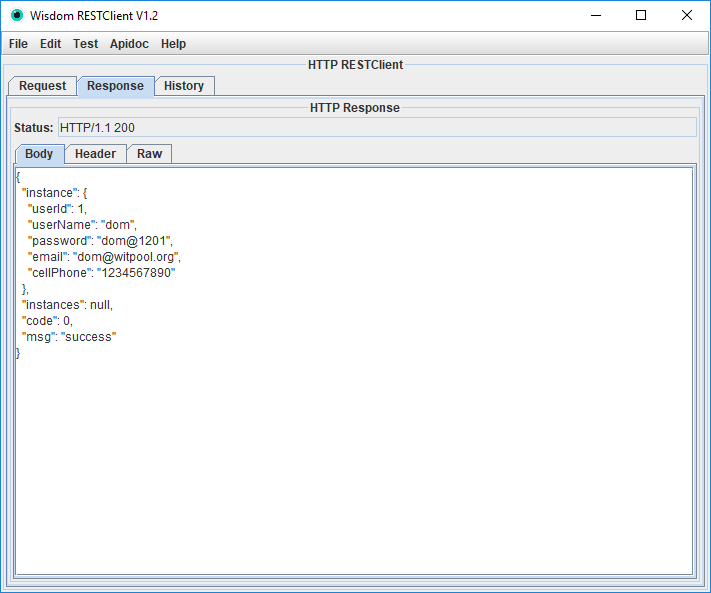The image size is (711, 593).
Task: Click the "code": 0 line
Action: click(x=47, y=321)
